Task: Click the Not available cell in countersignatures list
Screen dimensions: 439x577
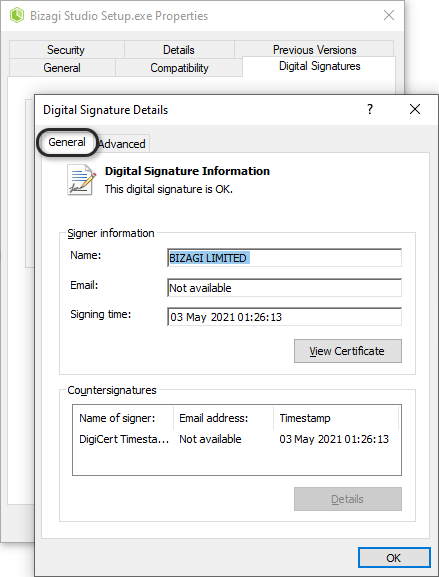Action: coord(210,439)
